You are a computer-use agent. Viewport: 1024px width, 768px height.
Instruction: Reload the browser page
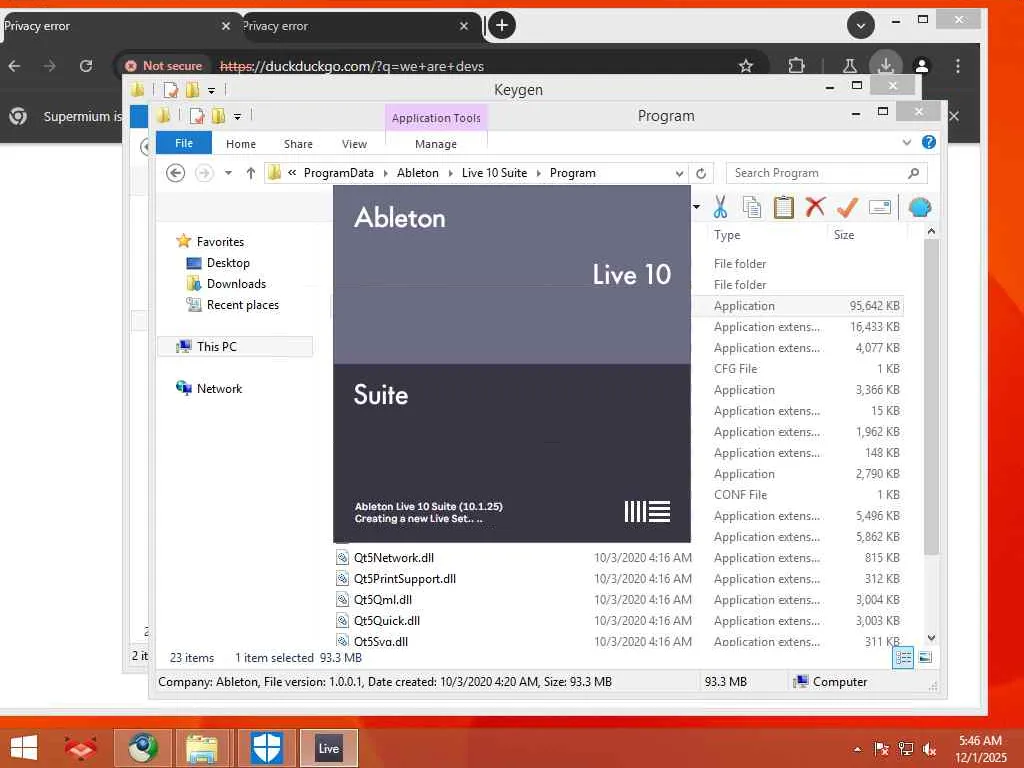click(x=86, y=66)
